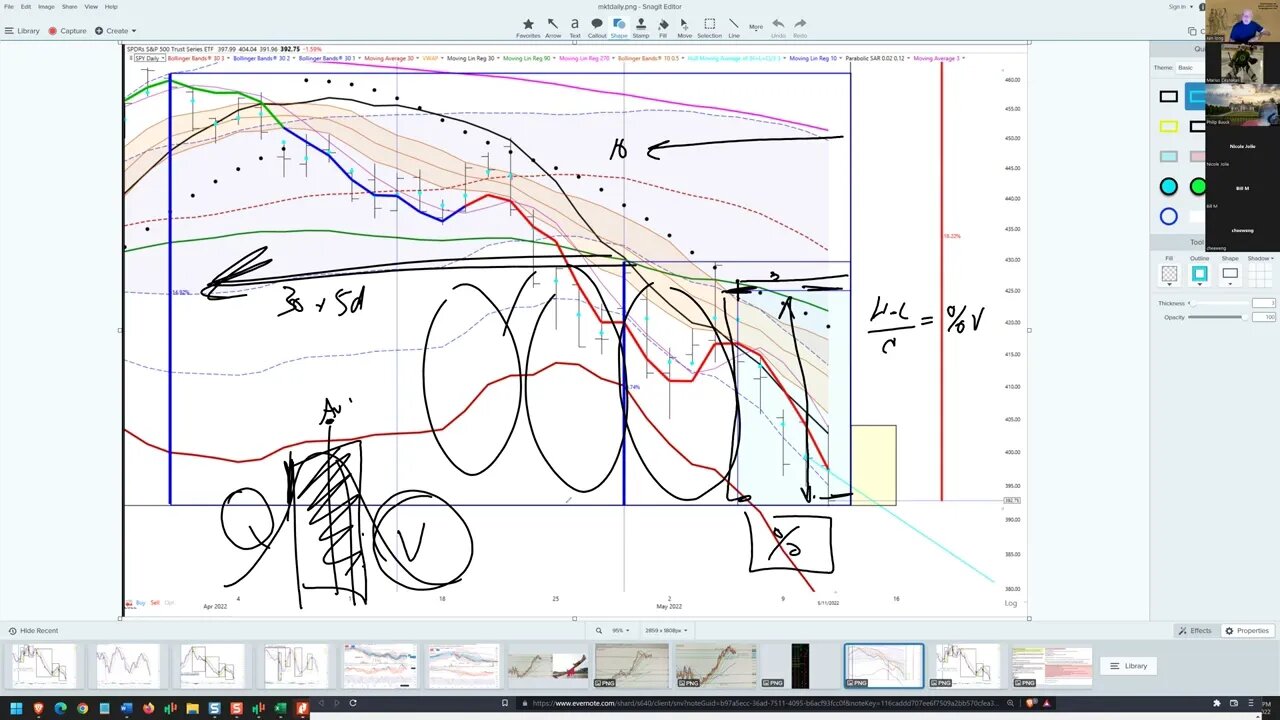This screenshot has height=720, width=1280.
Task: Select the last recent thumbnail with red text
Action: point(1051,666)
